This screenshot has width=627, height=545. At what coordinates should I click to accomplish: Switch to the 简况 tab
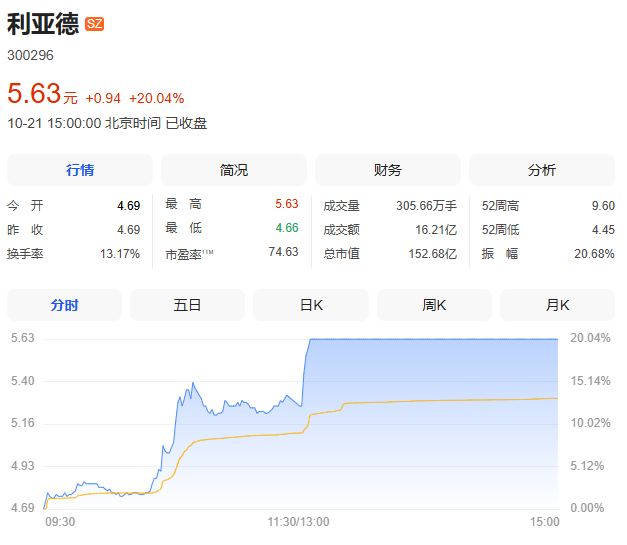pos(234,170)
